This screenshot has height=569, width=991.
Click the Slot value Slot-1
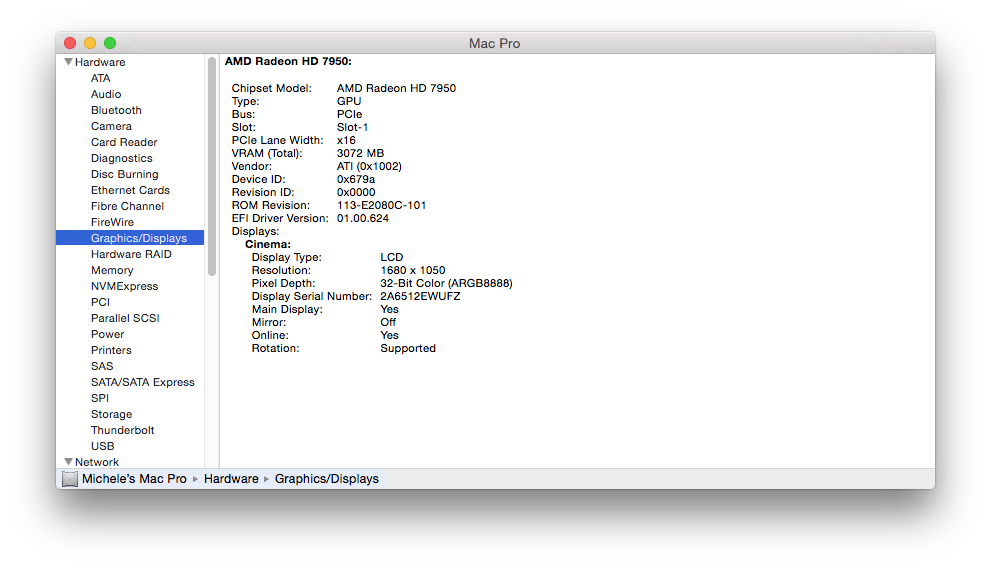tap(352, 127)
